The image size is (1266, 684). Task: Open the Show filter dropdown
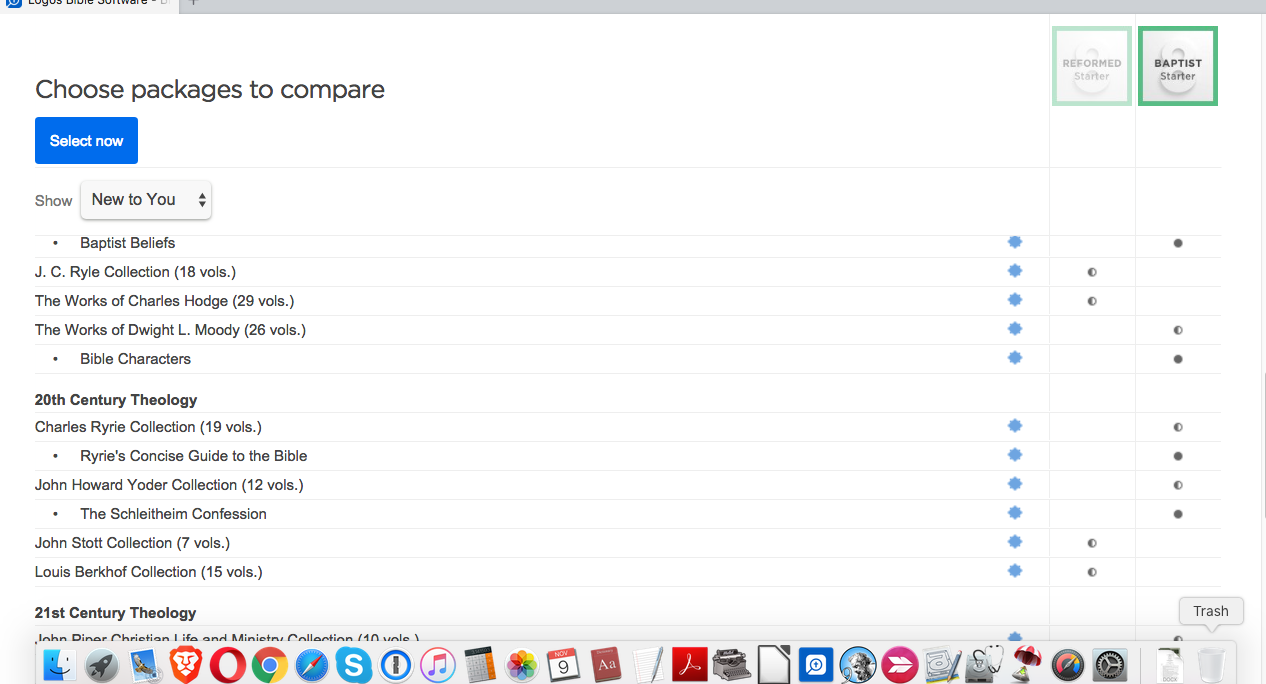tap(146, 200)
